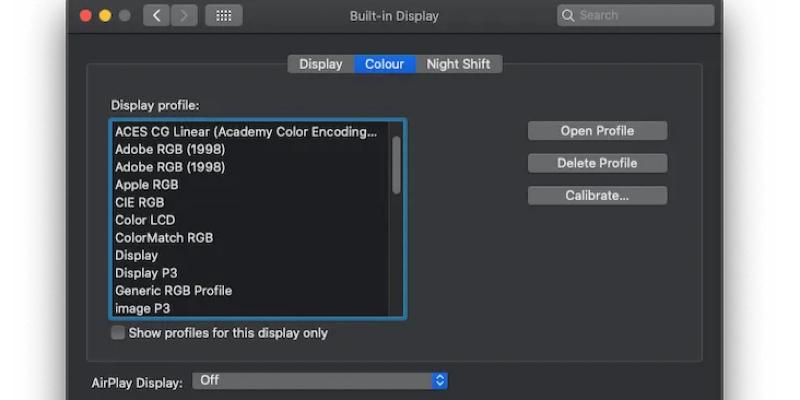
Task: Switch to the Night Shift tab
Action: click(458, 64)
